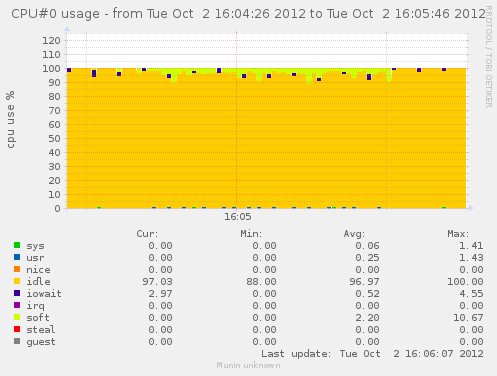Click the orange nice legend swatch
The image size is (497, 376).
tap(17, 269)
